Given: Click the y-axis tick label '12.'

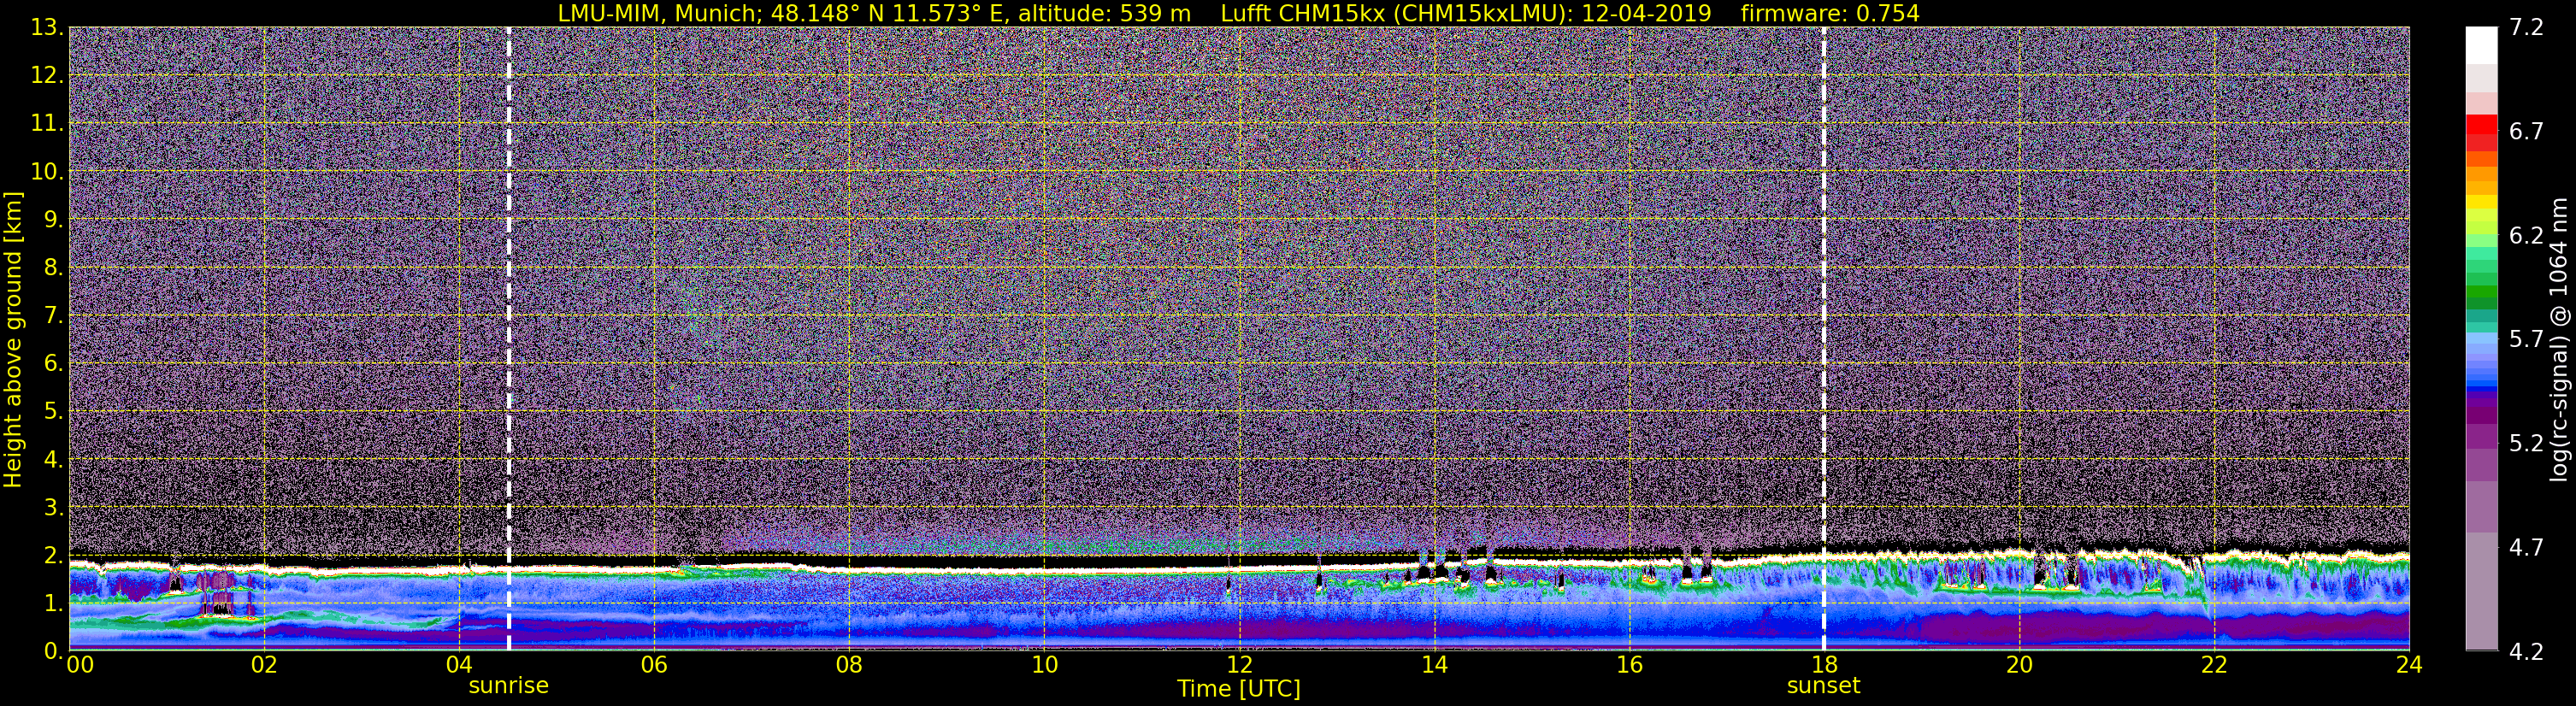Looking at the screenshot, I should point(46,75).
